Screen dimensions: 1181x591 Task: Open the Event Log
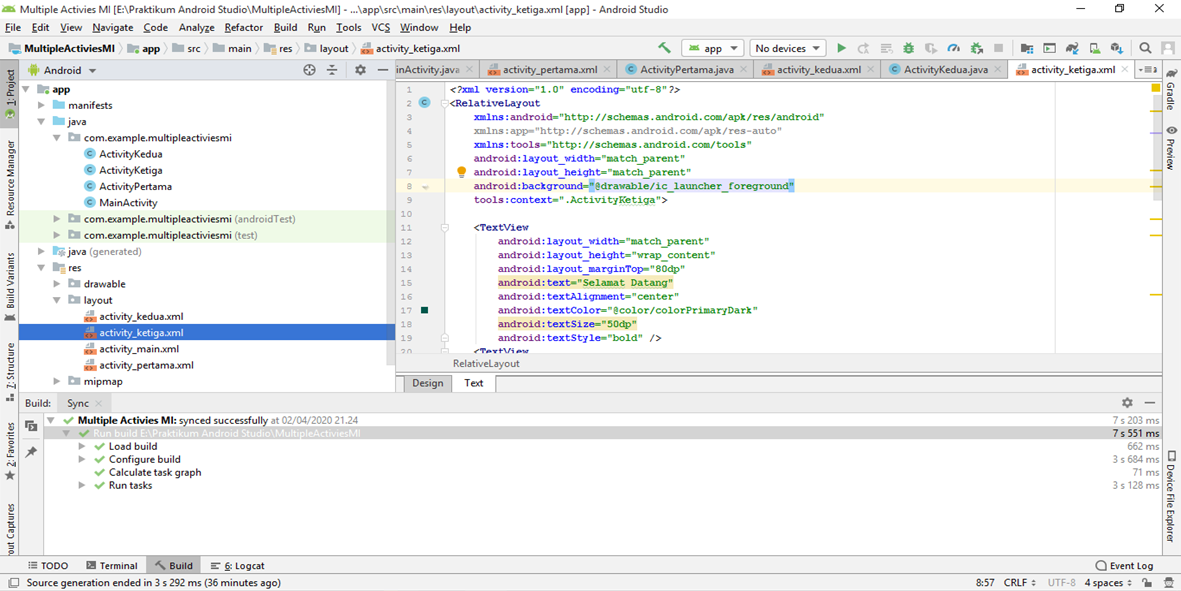(x=1124, y=565)
